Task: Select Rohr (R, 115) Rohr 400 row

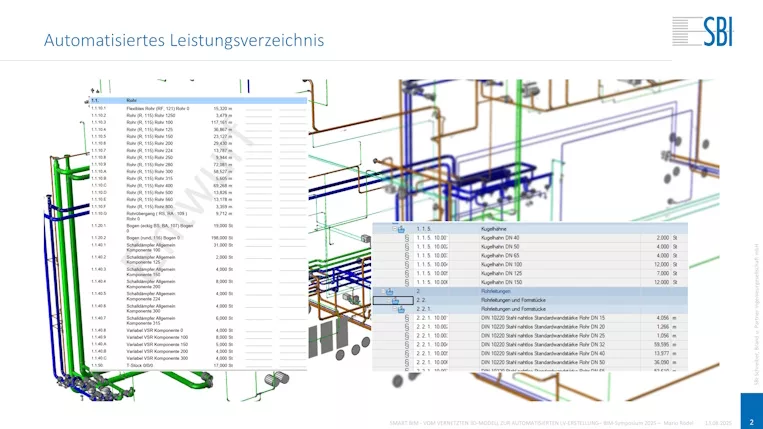Action: [x=199, y=186]
